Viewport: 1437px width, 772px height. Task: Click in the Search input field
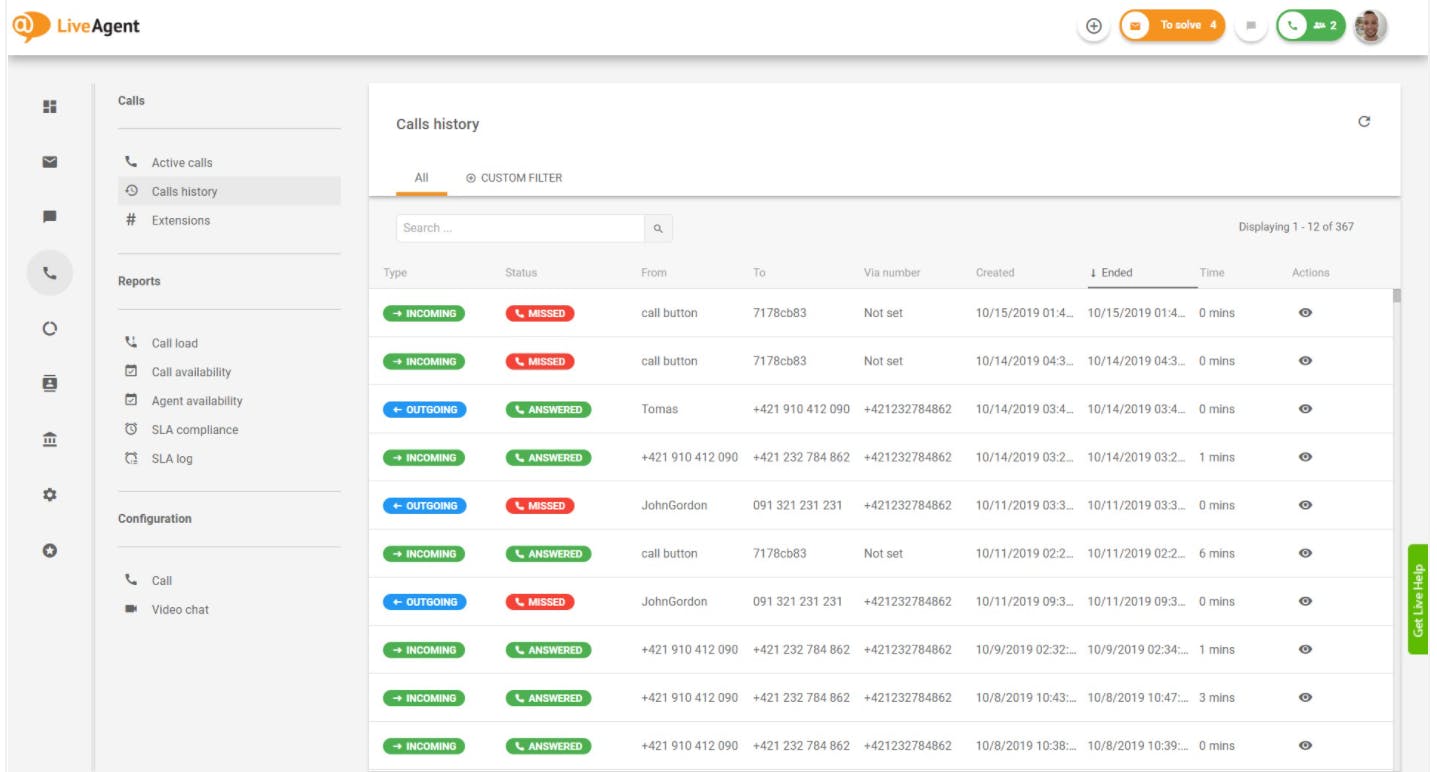tap(520, 228)
